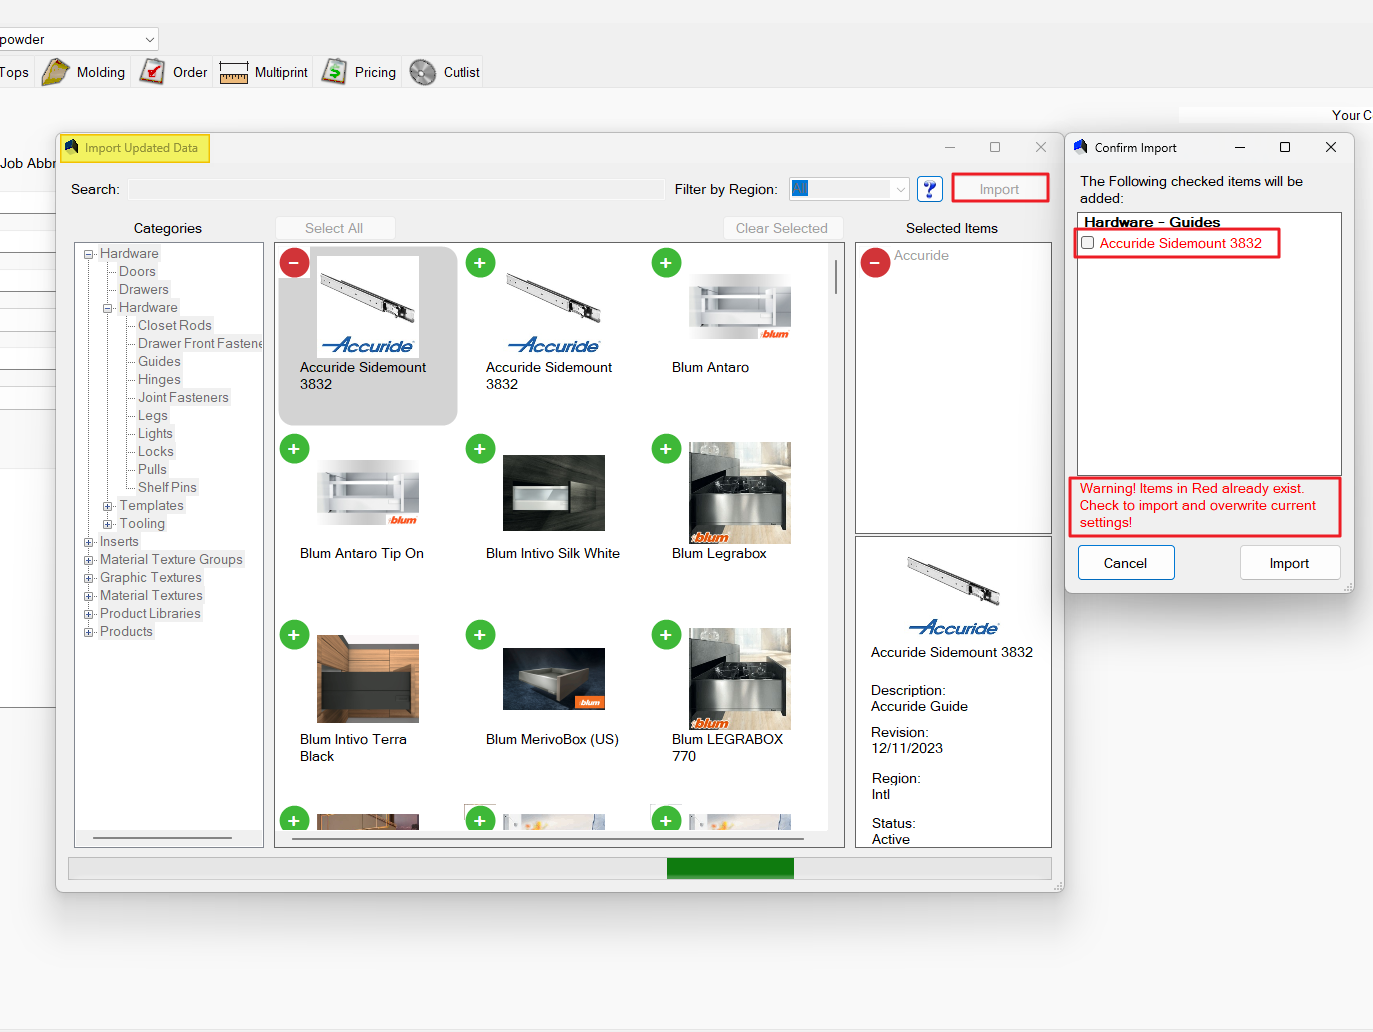Expand the Tooling tree node

tap(108, 524)
